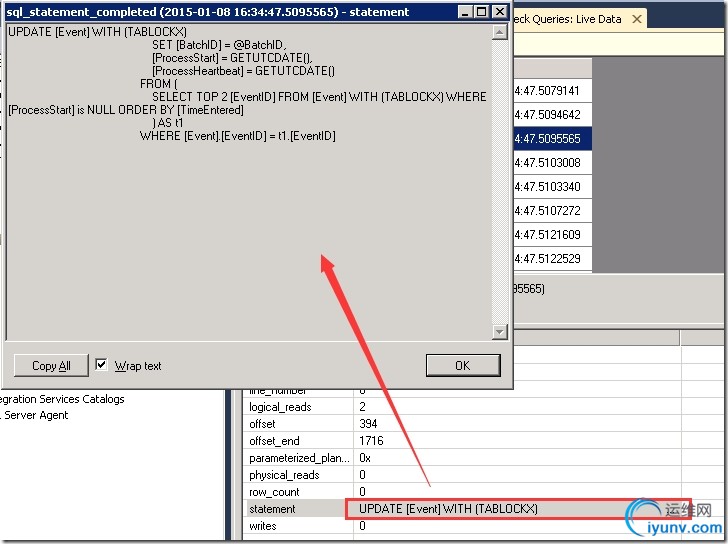Select the event row 4:47.5079141

coord(552,91)
